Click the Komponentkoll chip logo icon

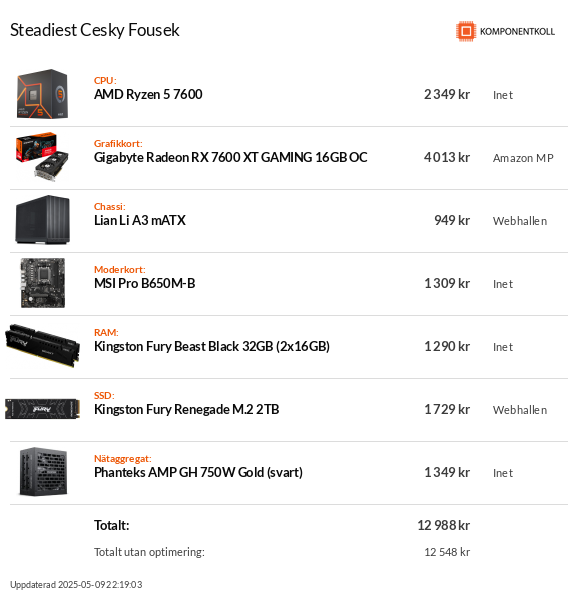point(466,31)
